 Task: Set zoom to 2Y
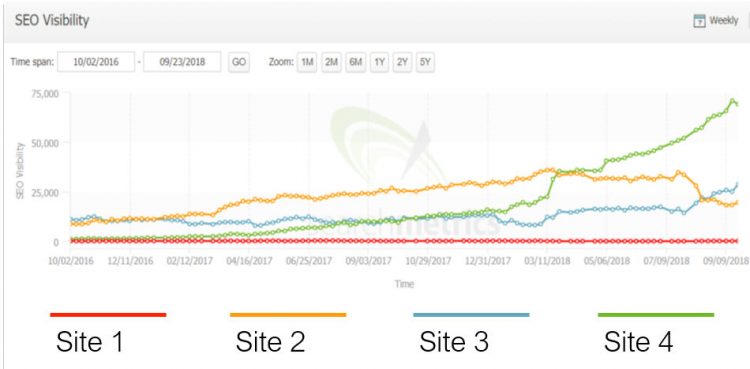pos(402,62)
